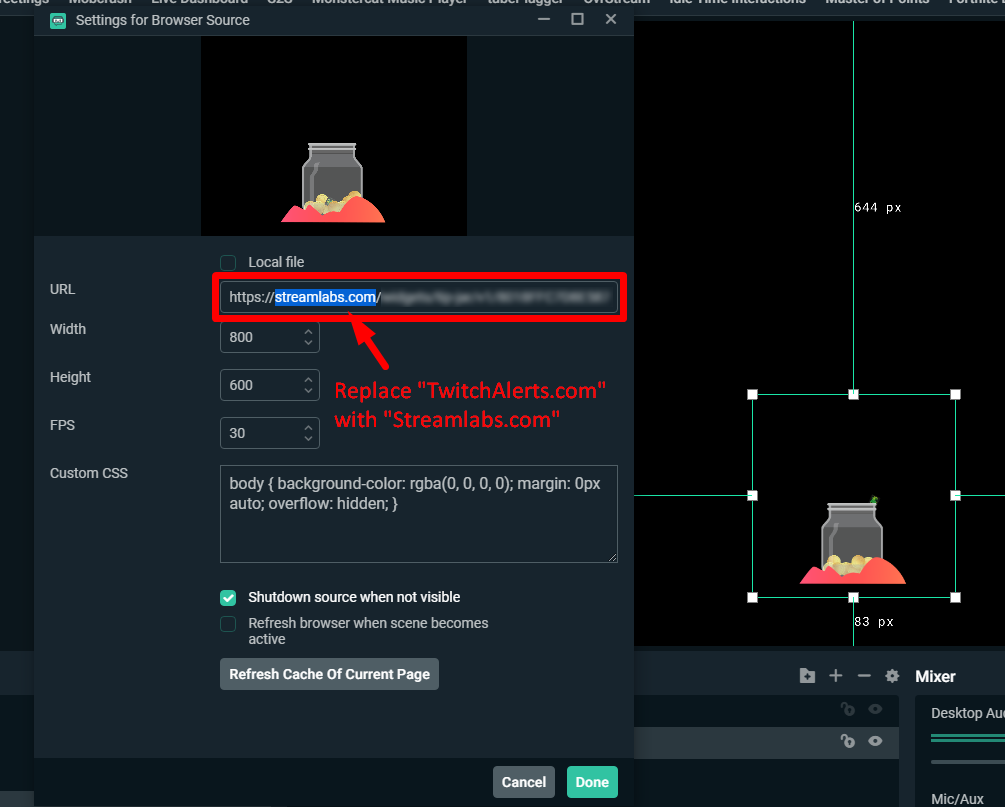The image size is (1005, 807).
Task: Toggle the lock on the dimmed source row
Action: 847,709
